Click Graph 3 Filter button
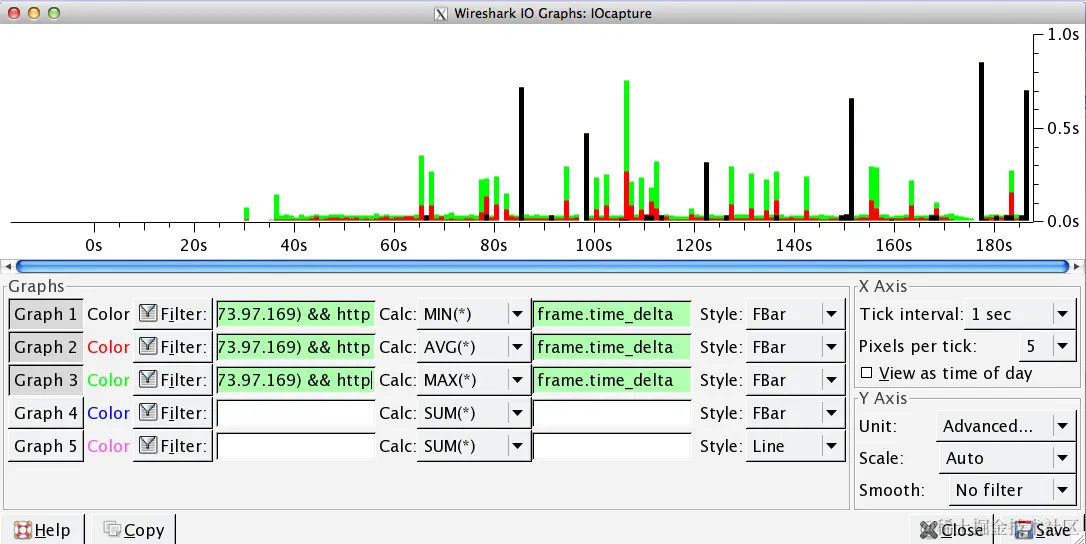The width and height of the screenshot is (1086, 544). pos(172,380)
